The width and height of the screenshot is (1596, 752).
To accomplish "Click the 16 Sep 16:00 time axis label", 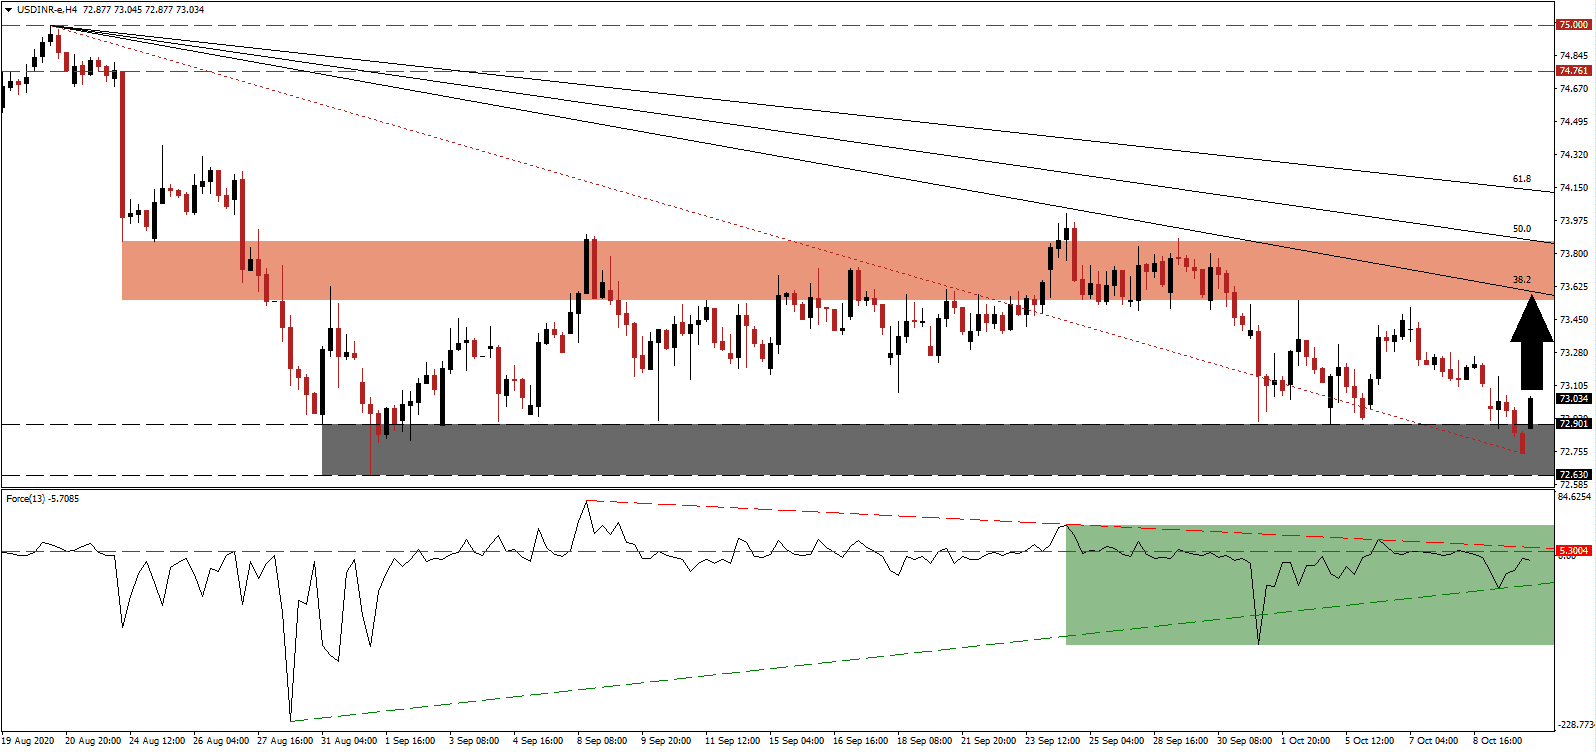I will pos(861,741).
